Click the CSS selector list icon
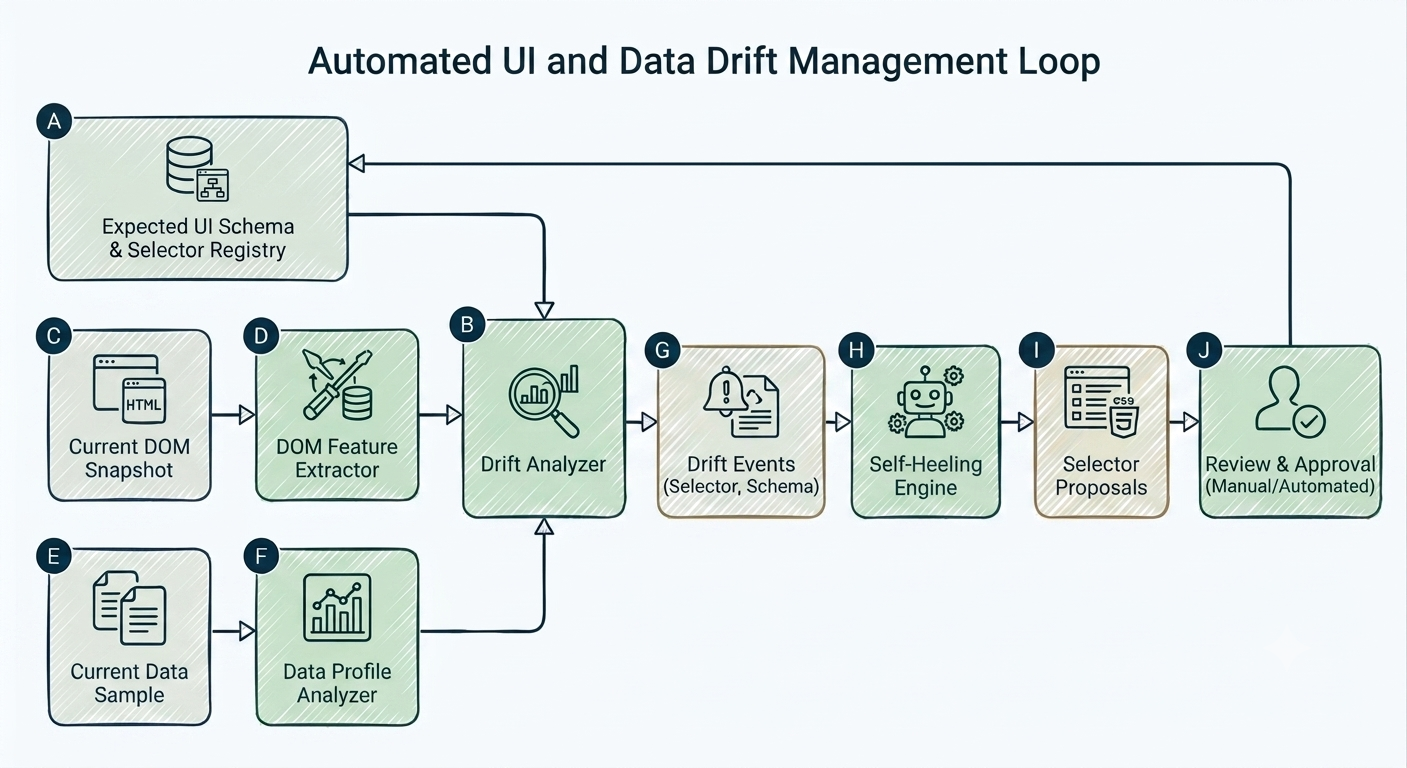The width and height of the screenshot is (1407, 768). point(1101,399)
